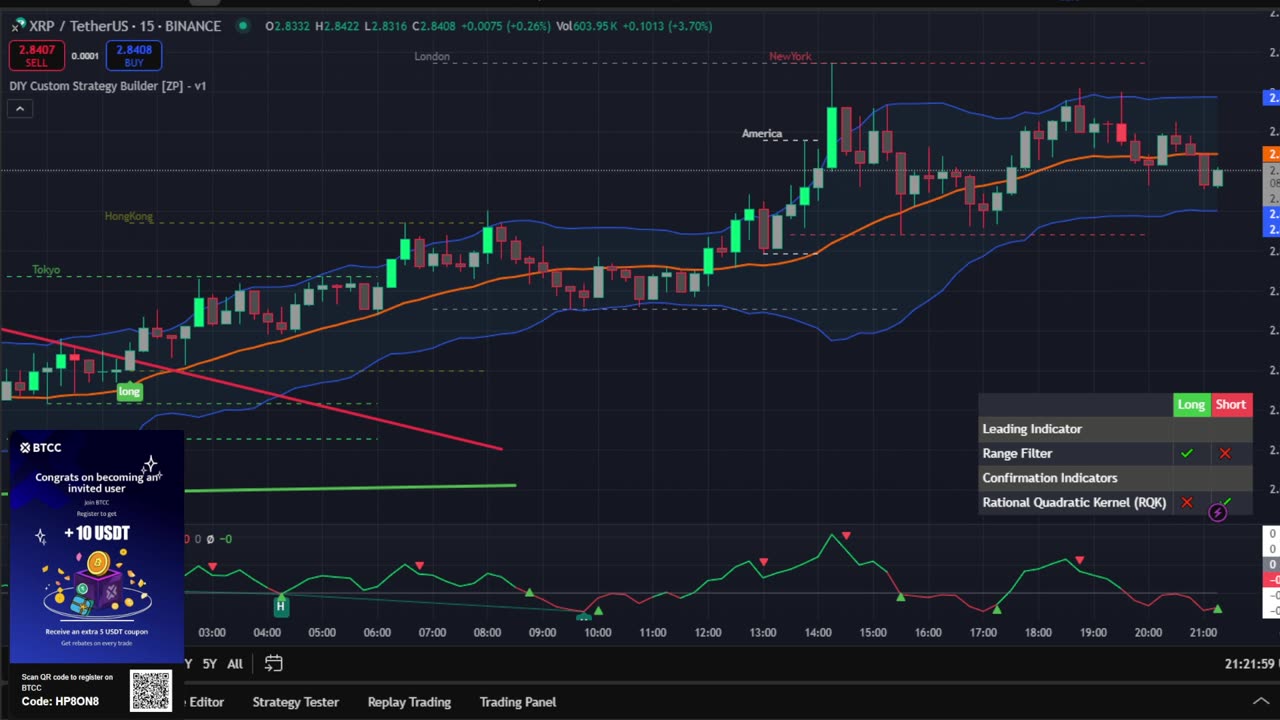
Task: Click the Leading Indicator row
Action: tap(1115, 428)
